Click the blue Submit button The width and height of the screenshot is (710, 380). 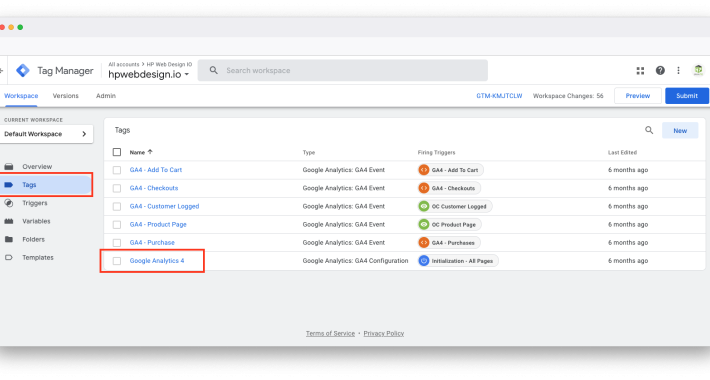click(x=687, y=96)
